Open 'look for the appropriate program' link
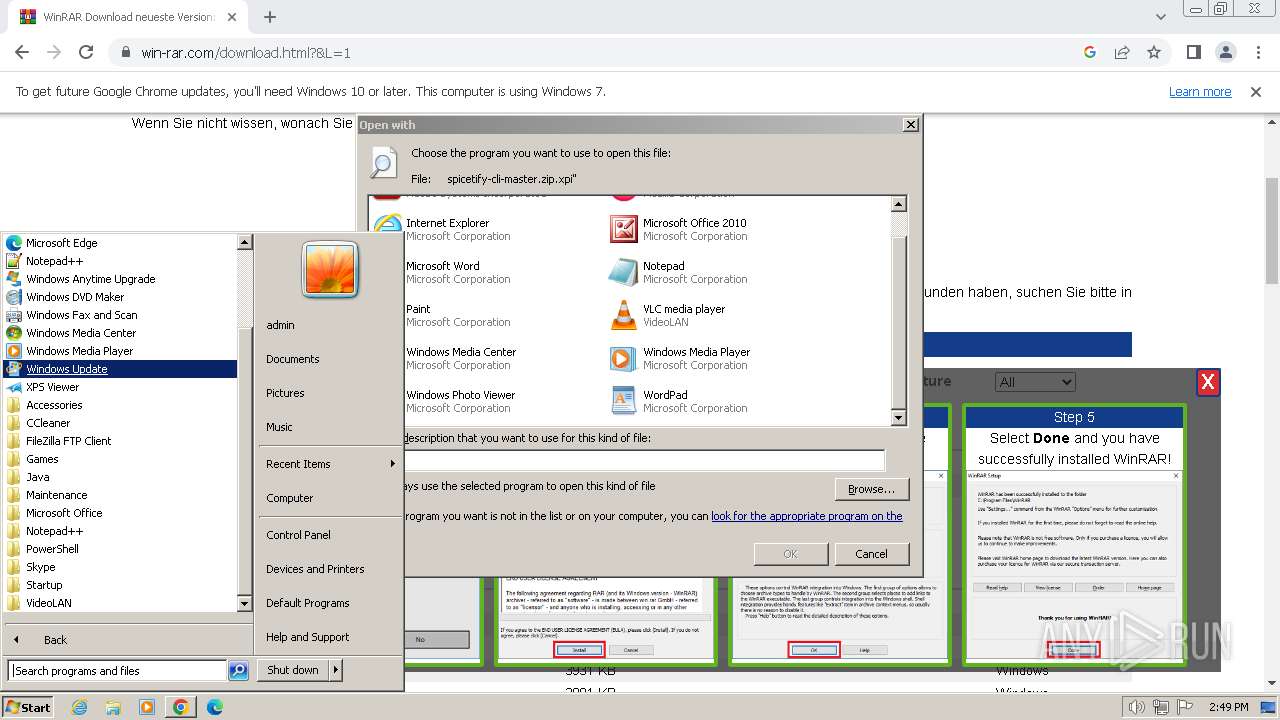 [x=807, y=516]
